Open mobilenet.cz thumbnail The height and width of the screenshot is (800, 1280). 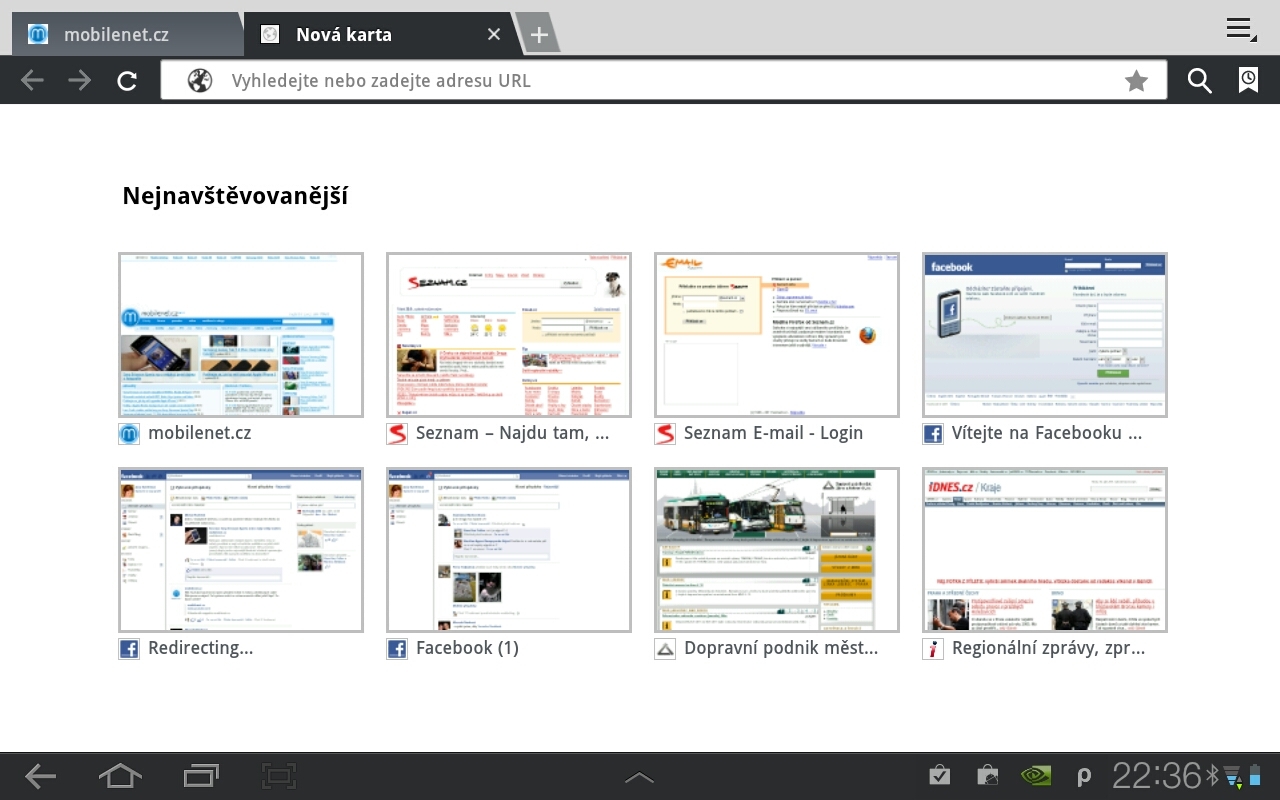(241, 335)
